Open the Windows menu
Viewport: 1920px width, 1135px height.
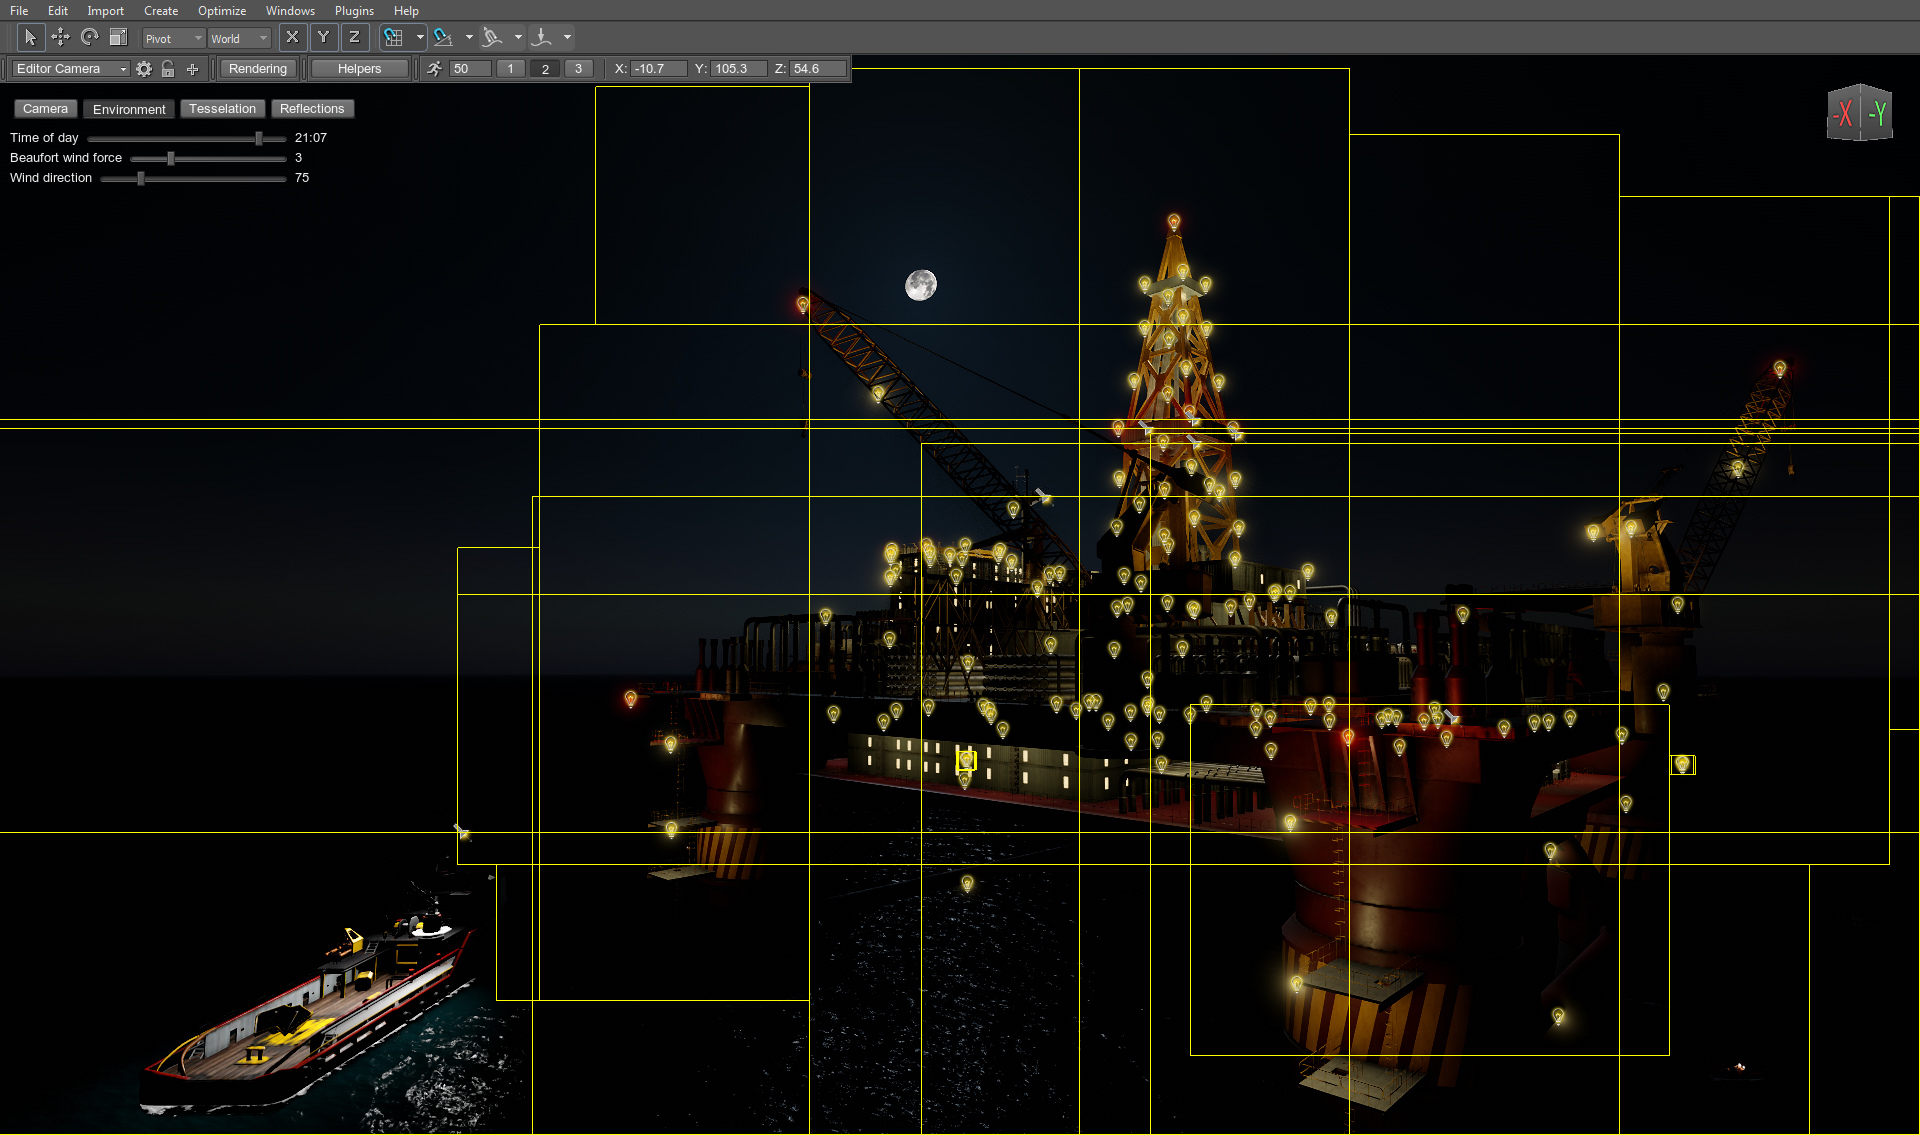(x=290, y=11)
